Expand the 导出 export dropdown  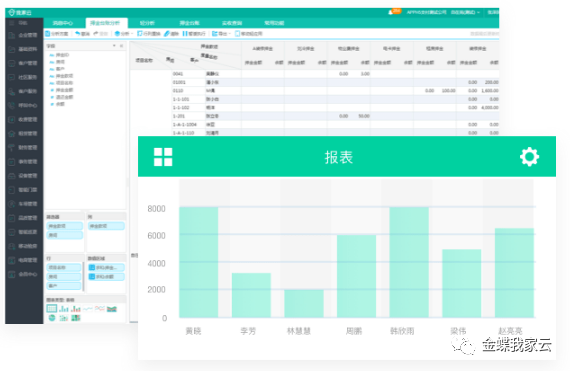[x=221, y=33]
